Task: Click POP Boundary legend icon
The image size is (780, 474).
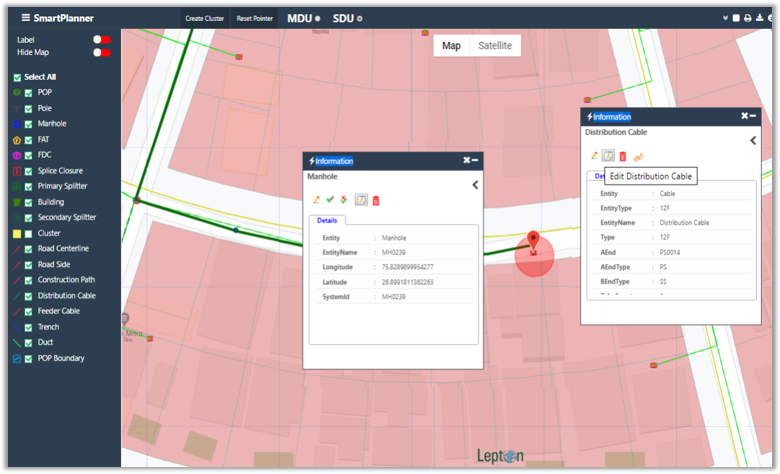Action: [x=17, y=359]
